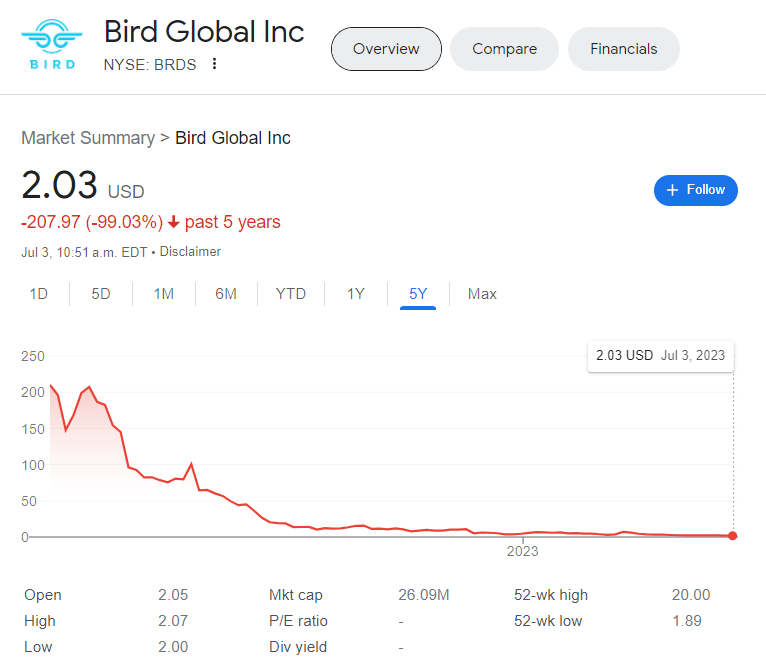The height and width of the screenshot is (666, 766).
Task: Open the three-dot options menu
Action: click(x=214, y=65)
